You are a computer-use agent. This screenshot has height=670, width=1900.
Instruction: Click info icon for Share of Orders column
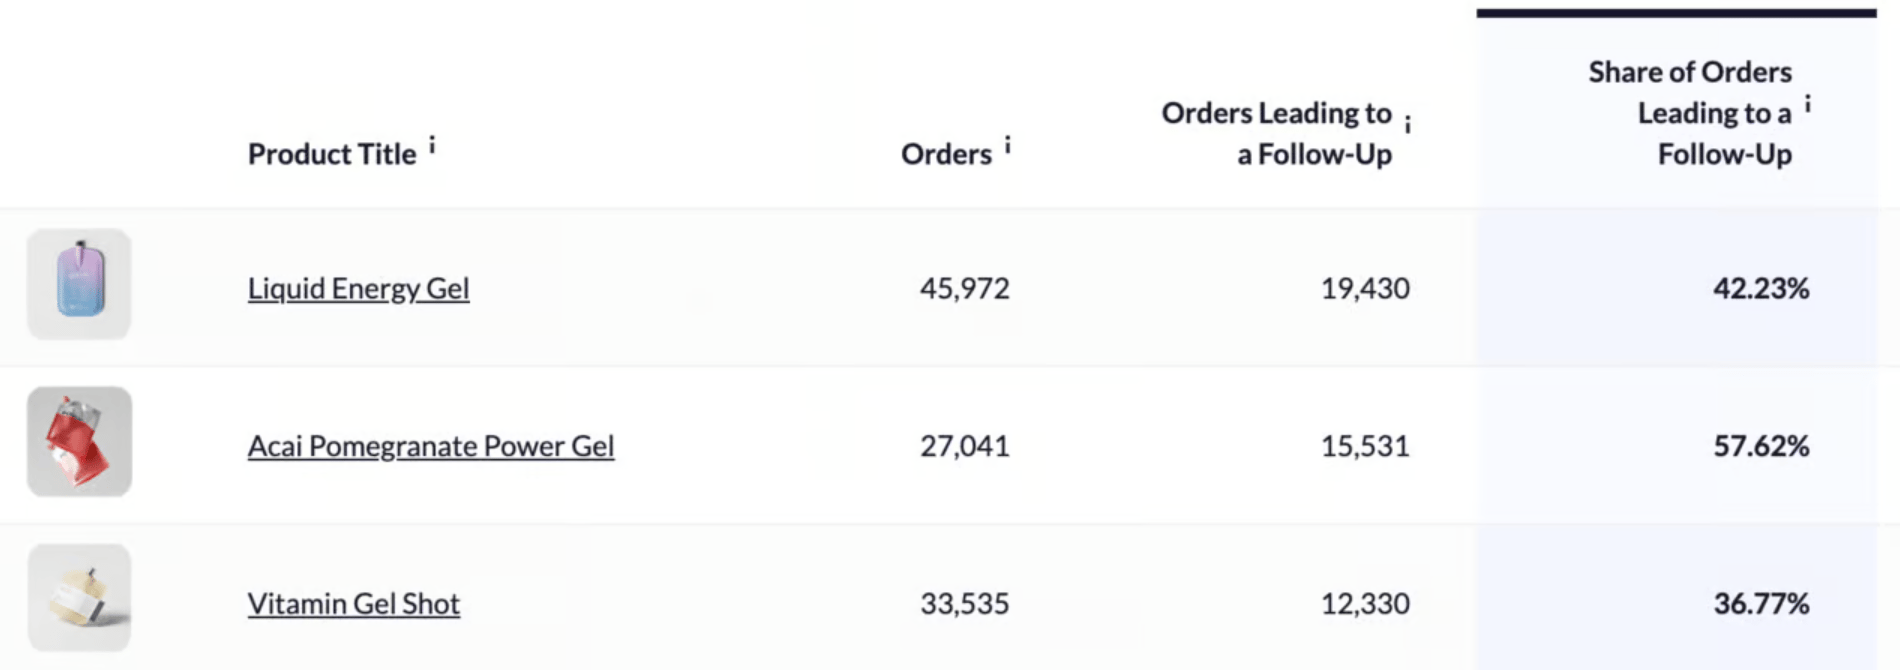(1808, 104)
